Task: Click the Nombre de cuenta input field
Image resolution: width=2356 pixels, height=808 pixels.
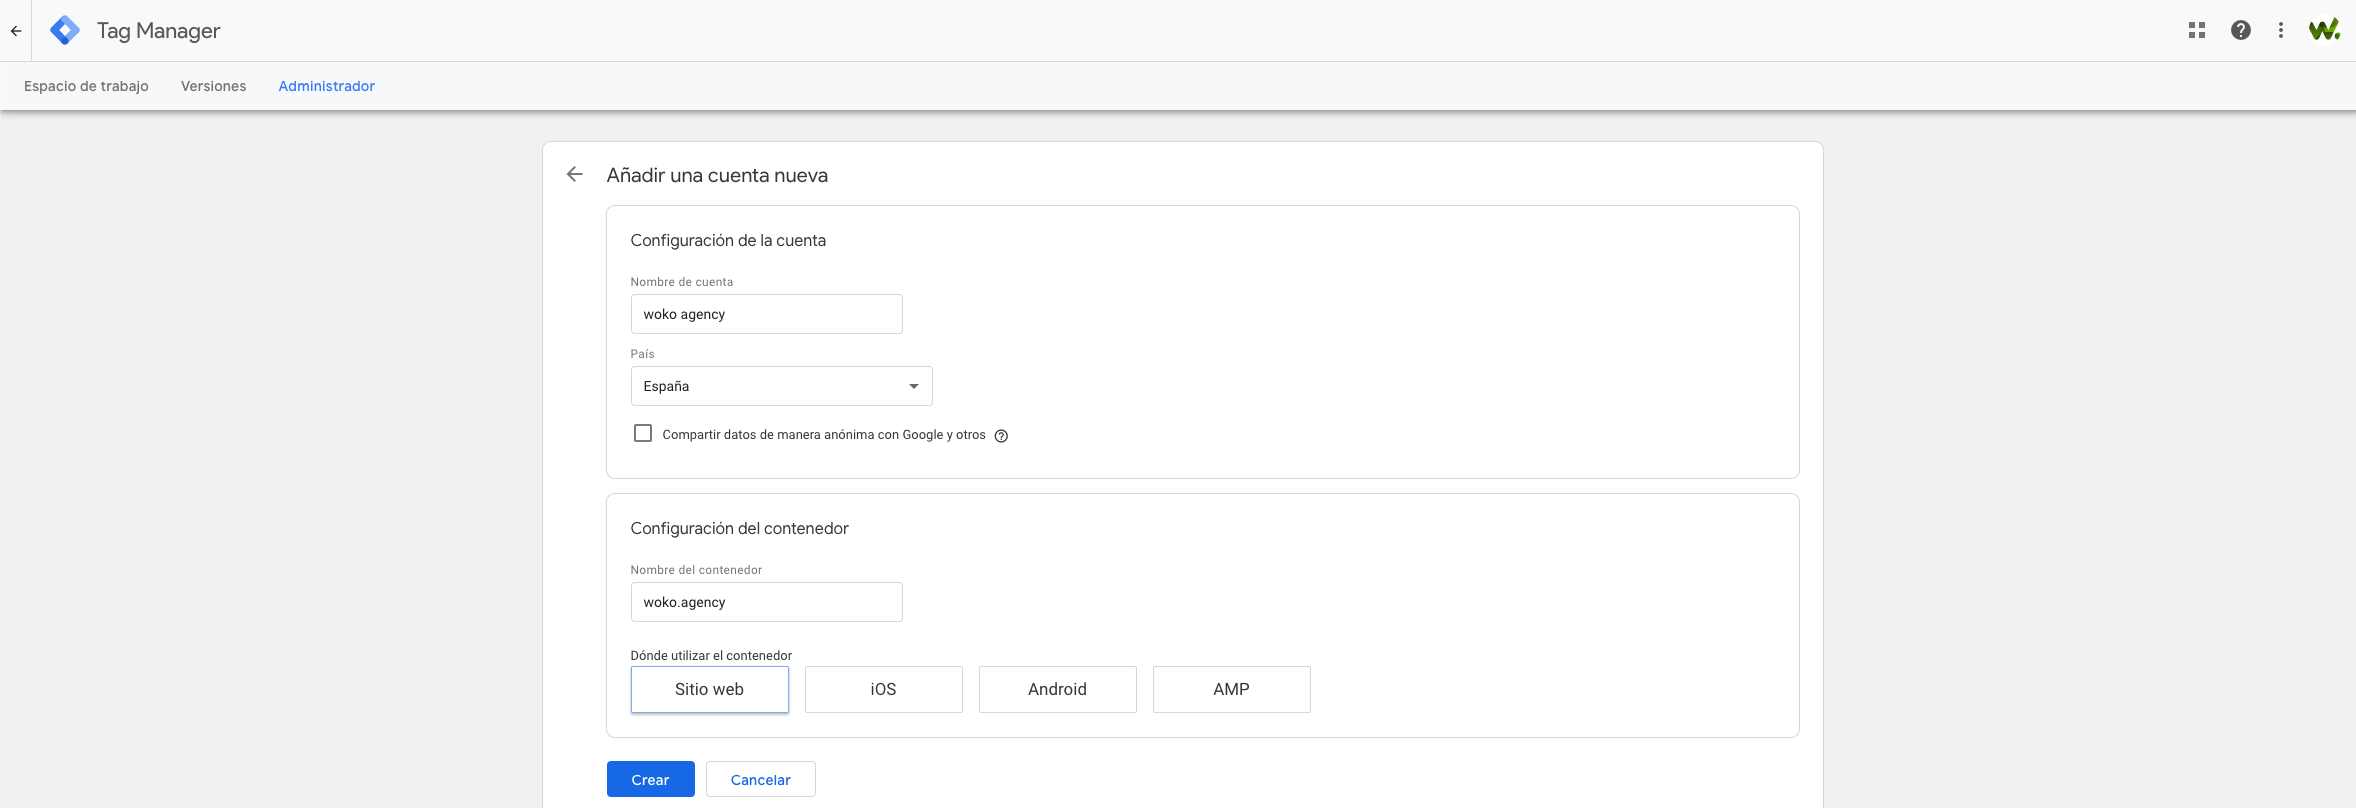Action: (766, 314)
